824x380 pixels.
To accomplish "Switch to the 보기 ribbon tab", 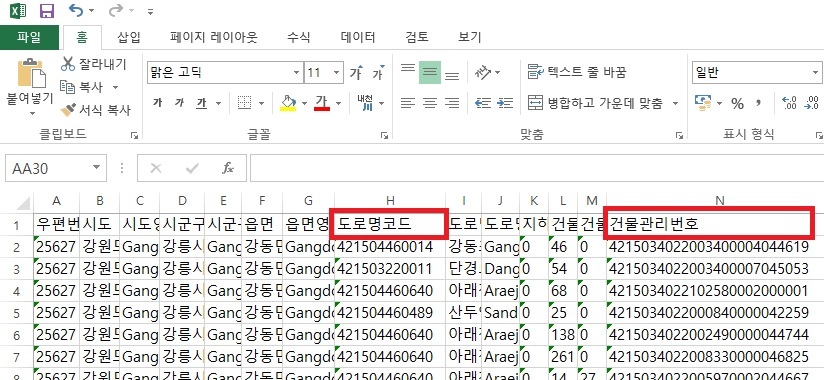I will tap(469, 37).
